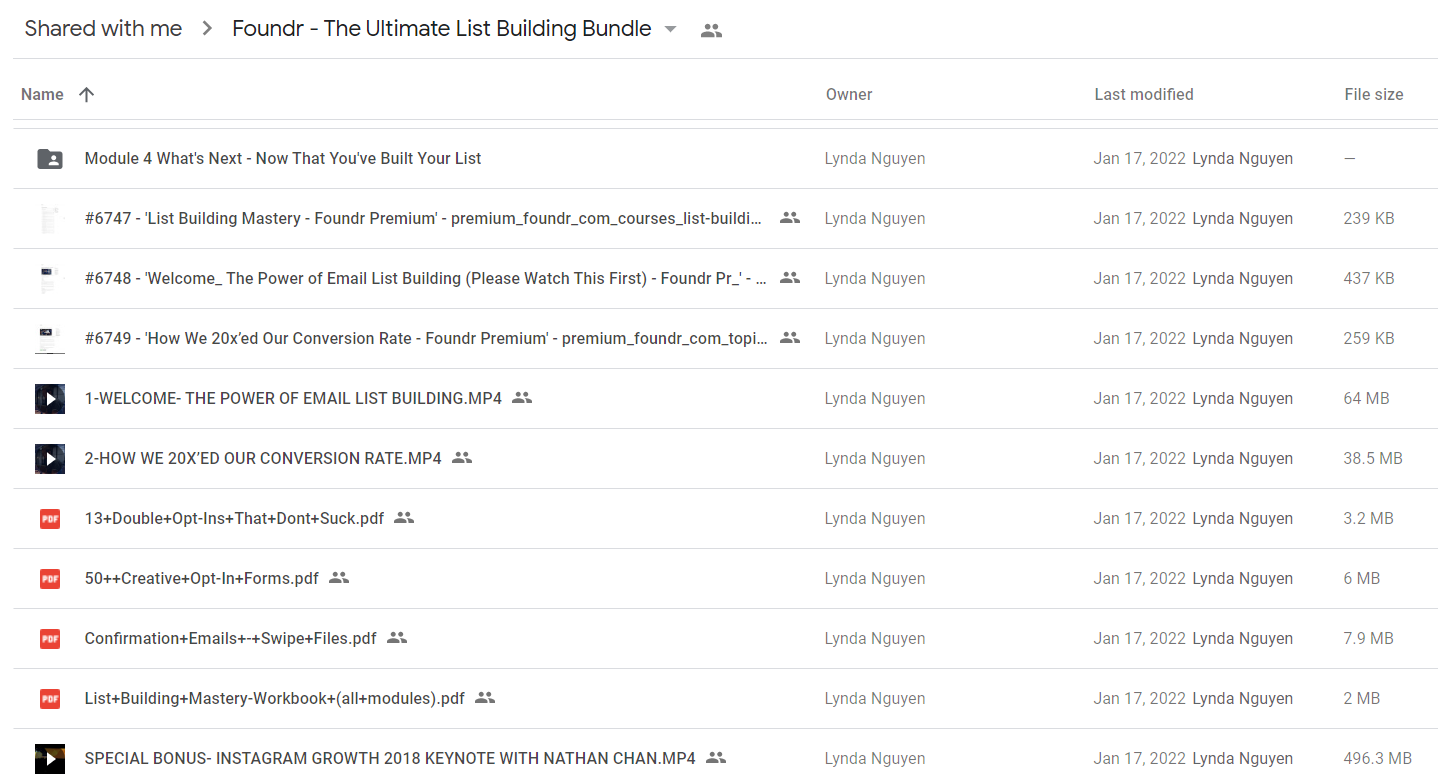Click the 496.3 MB file size
The image size is (1438, 783).
1378,758
